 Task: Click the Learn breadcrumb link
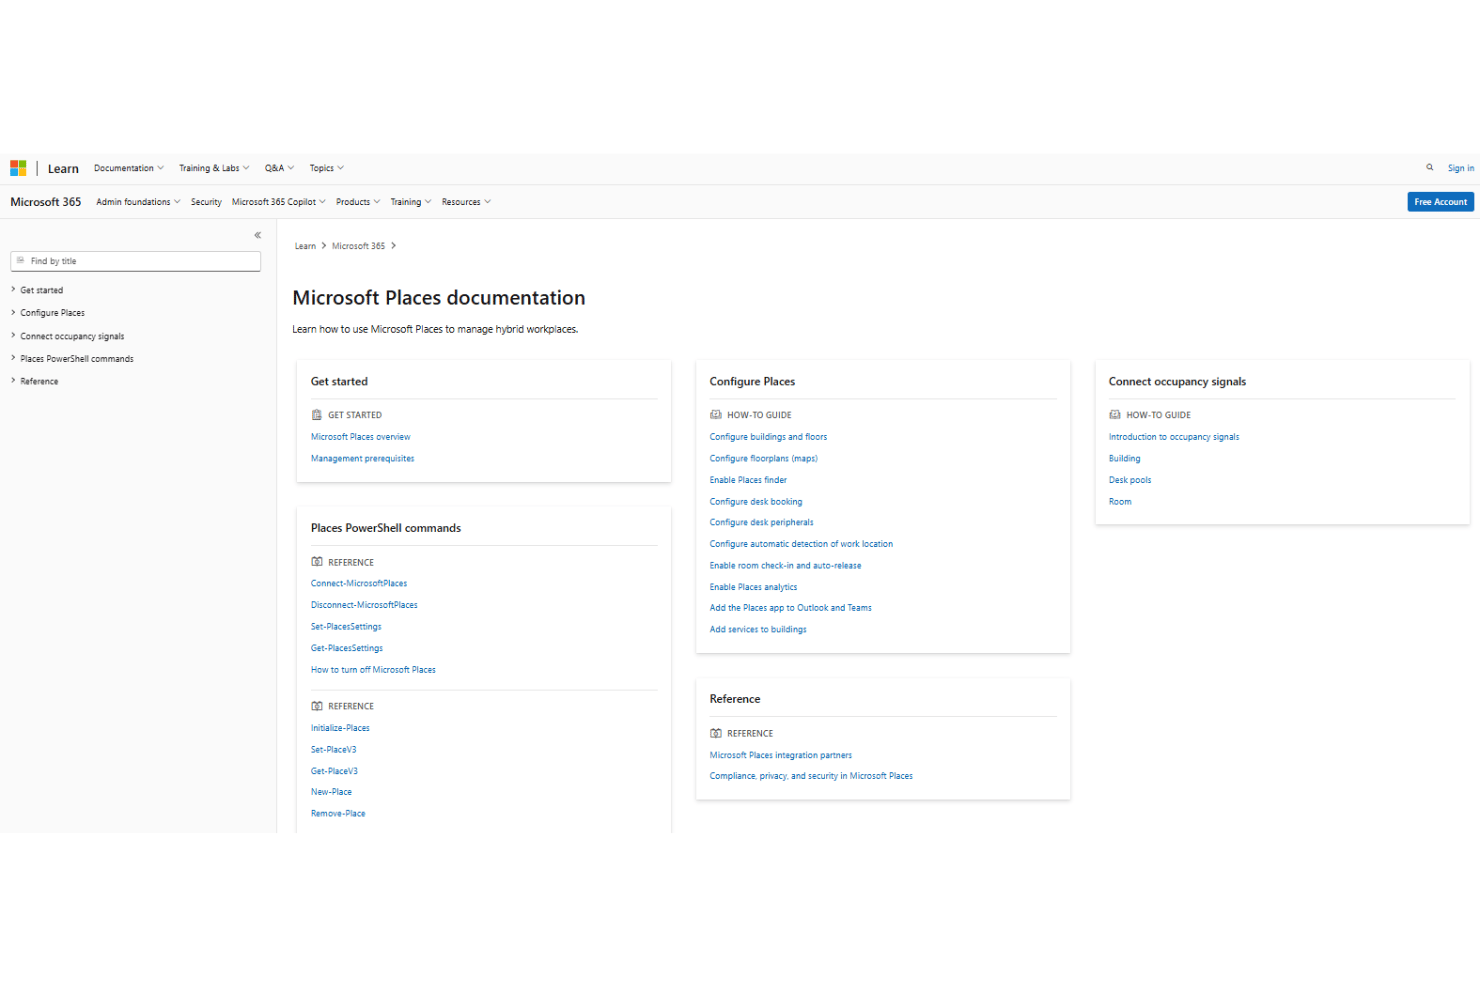click(305, 246)
